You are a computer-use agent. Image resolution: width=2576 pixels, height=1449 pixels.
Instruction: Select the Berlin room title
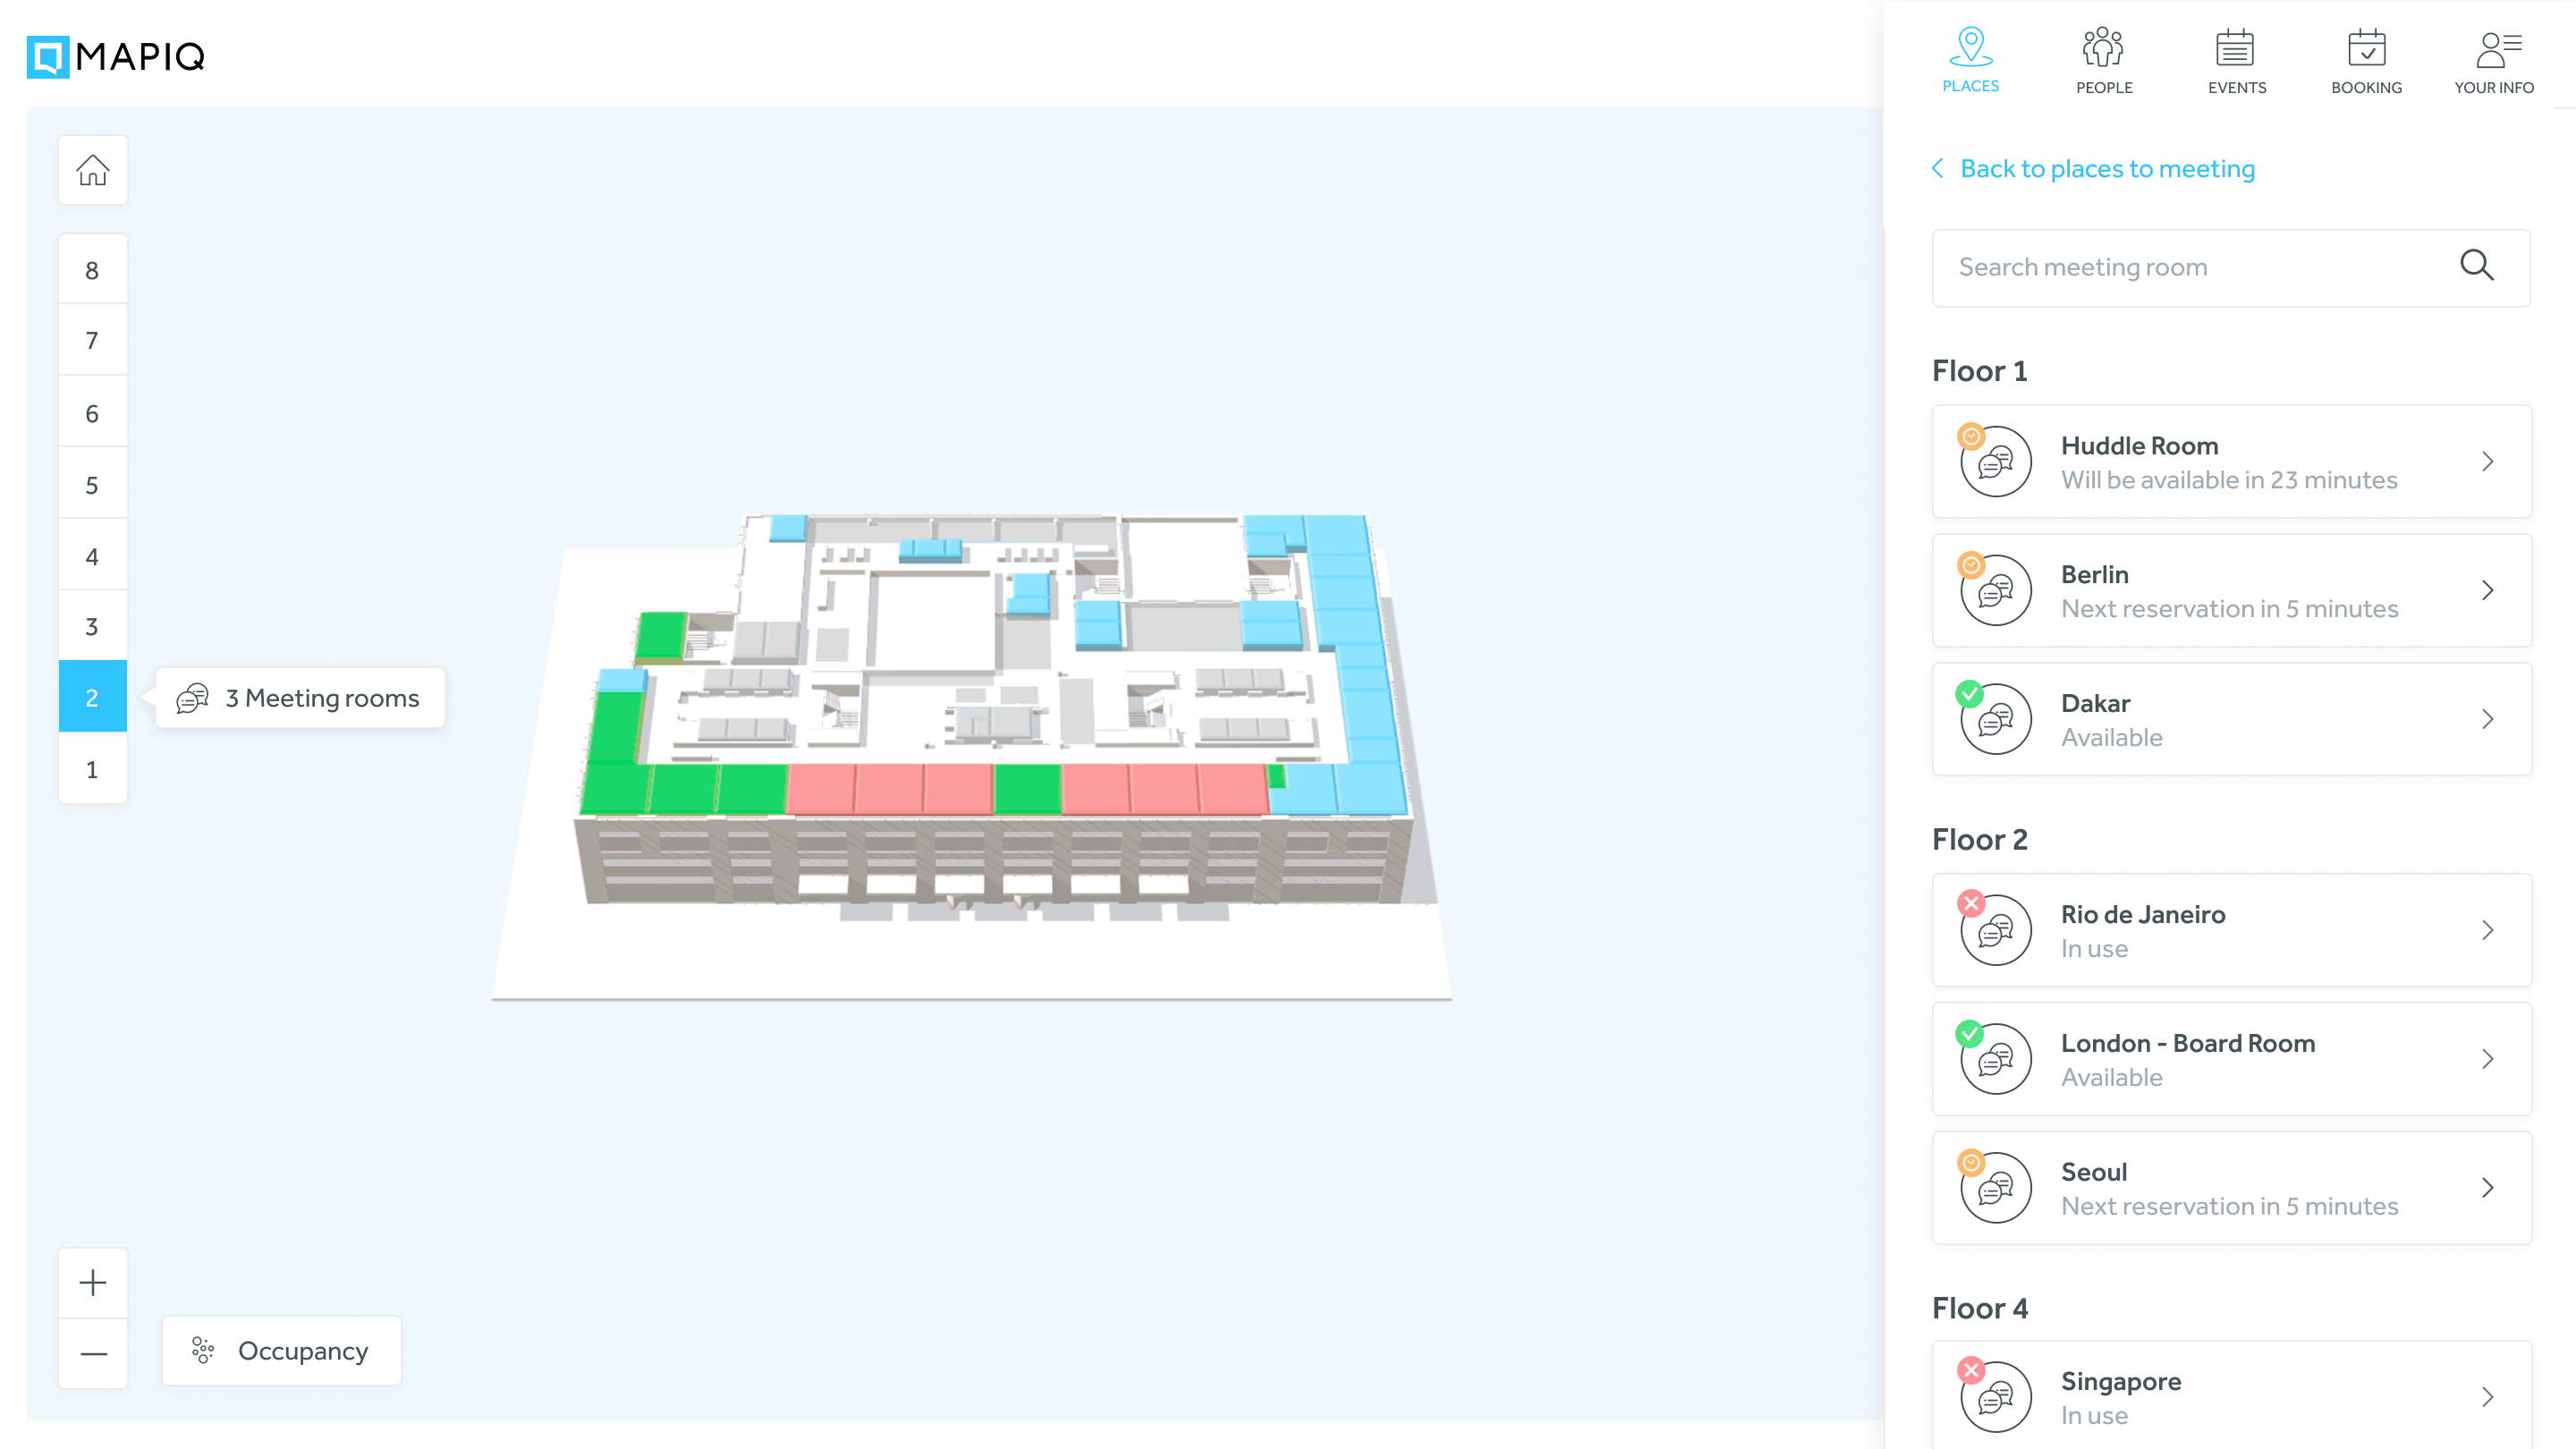click(x=2094, y=575)
